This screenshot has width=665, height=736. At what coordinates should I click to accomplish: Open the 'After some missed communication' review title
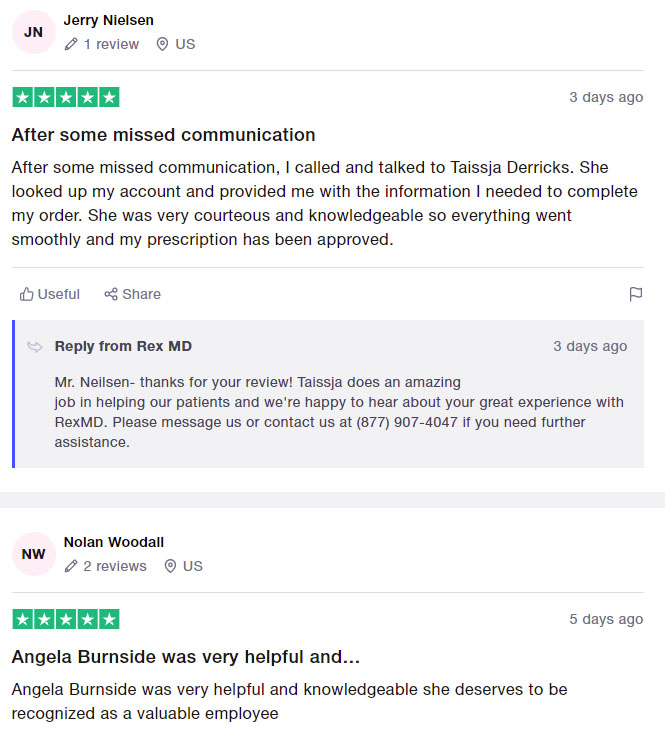click(x=163, y=134)
